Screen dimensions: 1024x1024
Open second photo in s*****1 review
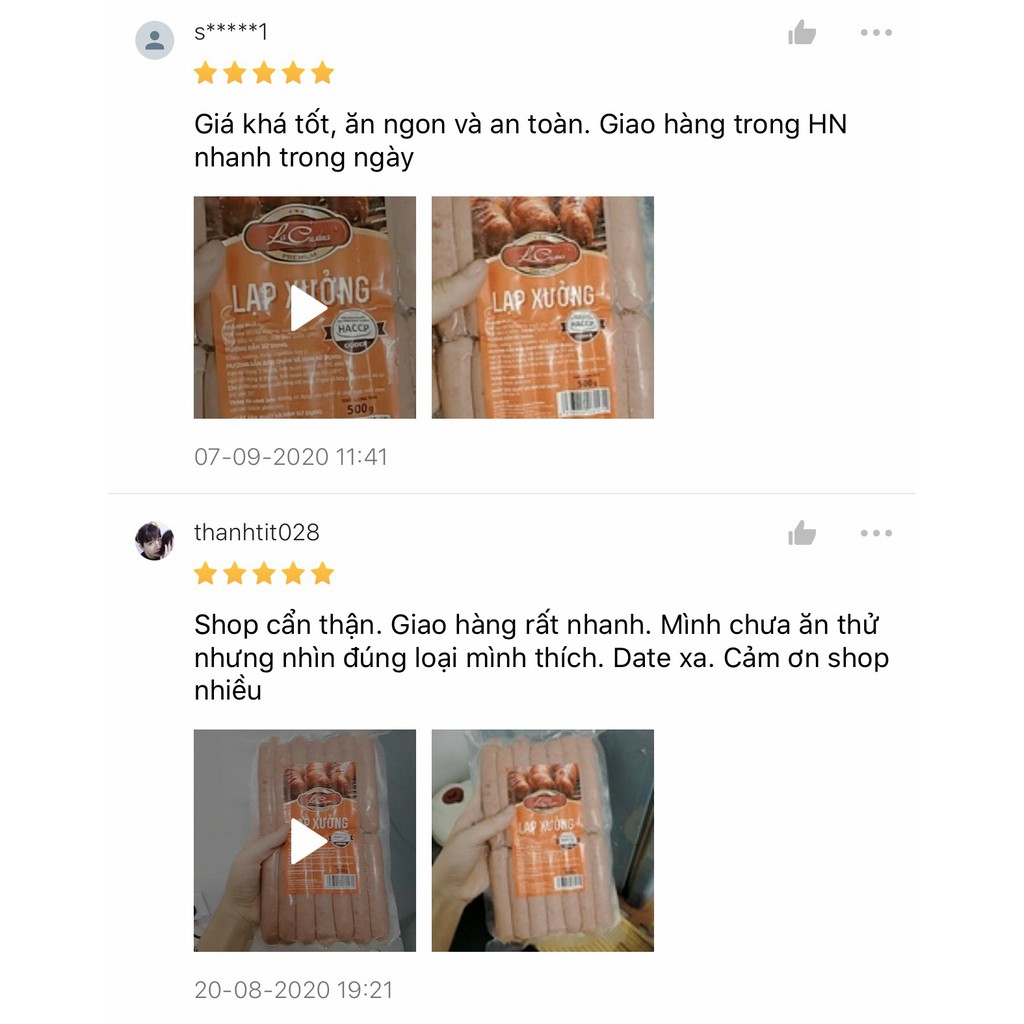[x=543, y=308]
